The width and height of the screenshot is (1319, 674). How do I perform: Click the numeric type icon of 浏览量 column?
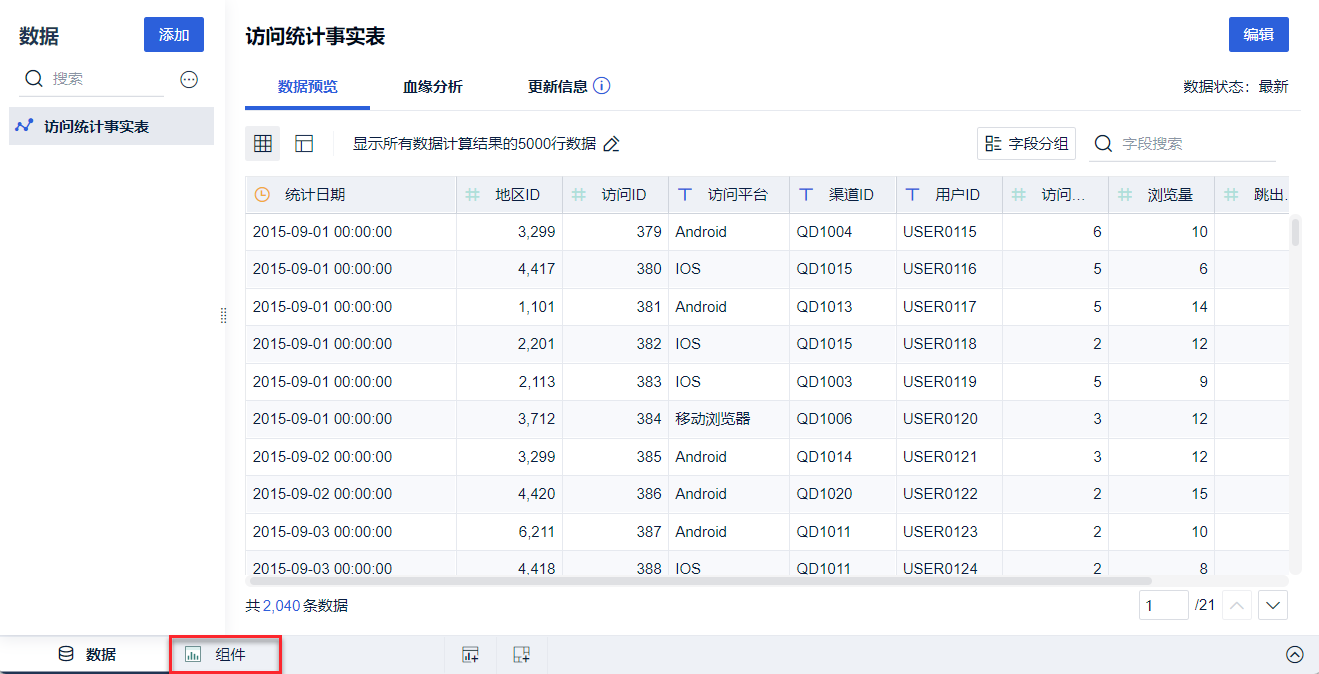[1125, 195]
